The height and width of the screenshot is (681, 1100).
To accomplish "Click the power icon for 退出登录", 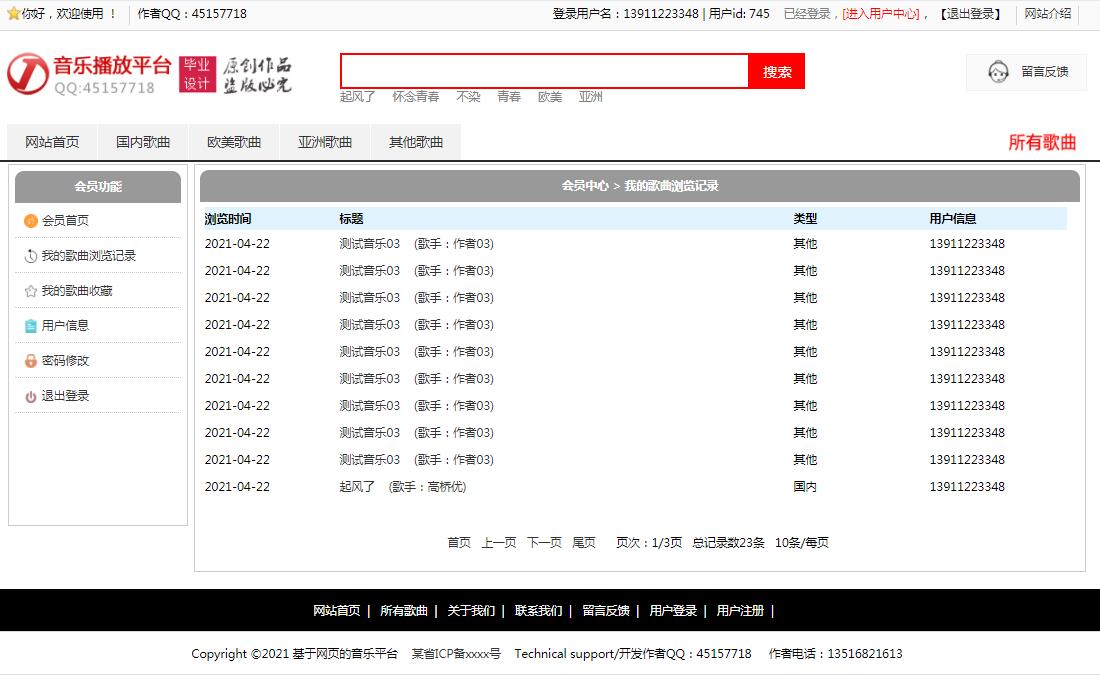I will coord(31,396).
